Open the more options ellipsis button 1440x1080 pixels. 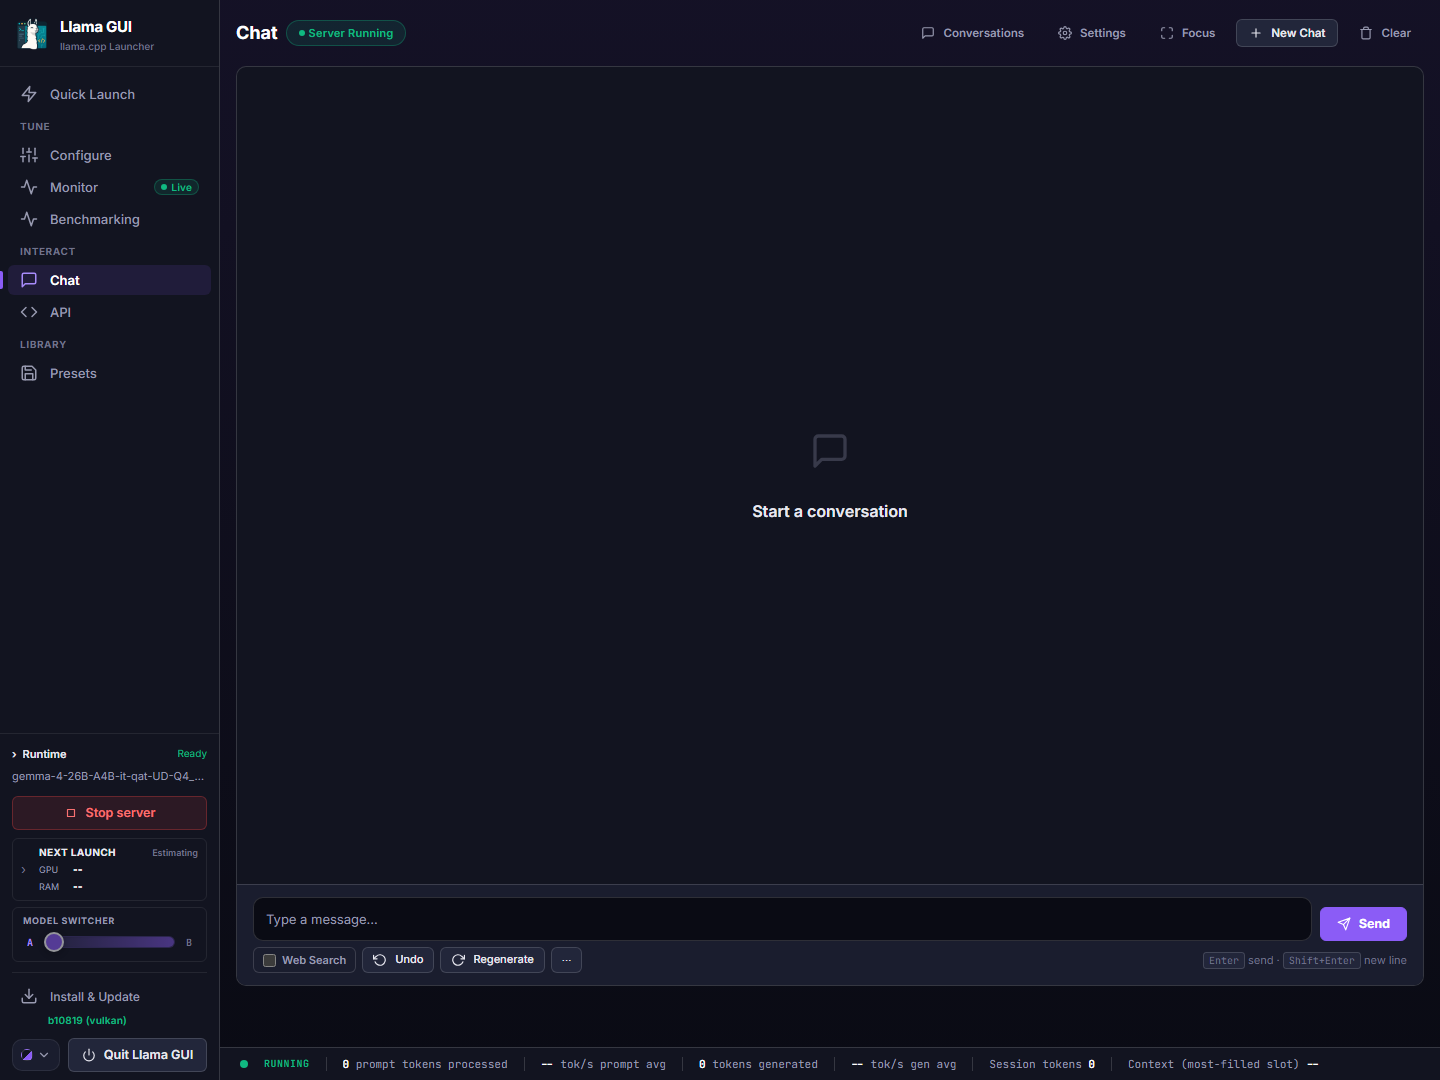[x=566, y=960]
